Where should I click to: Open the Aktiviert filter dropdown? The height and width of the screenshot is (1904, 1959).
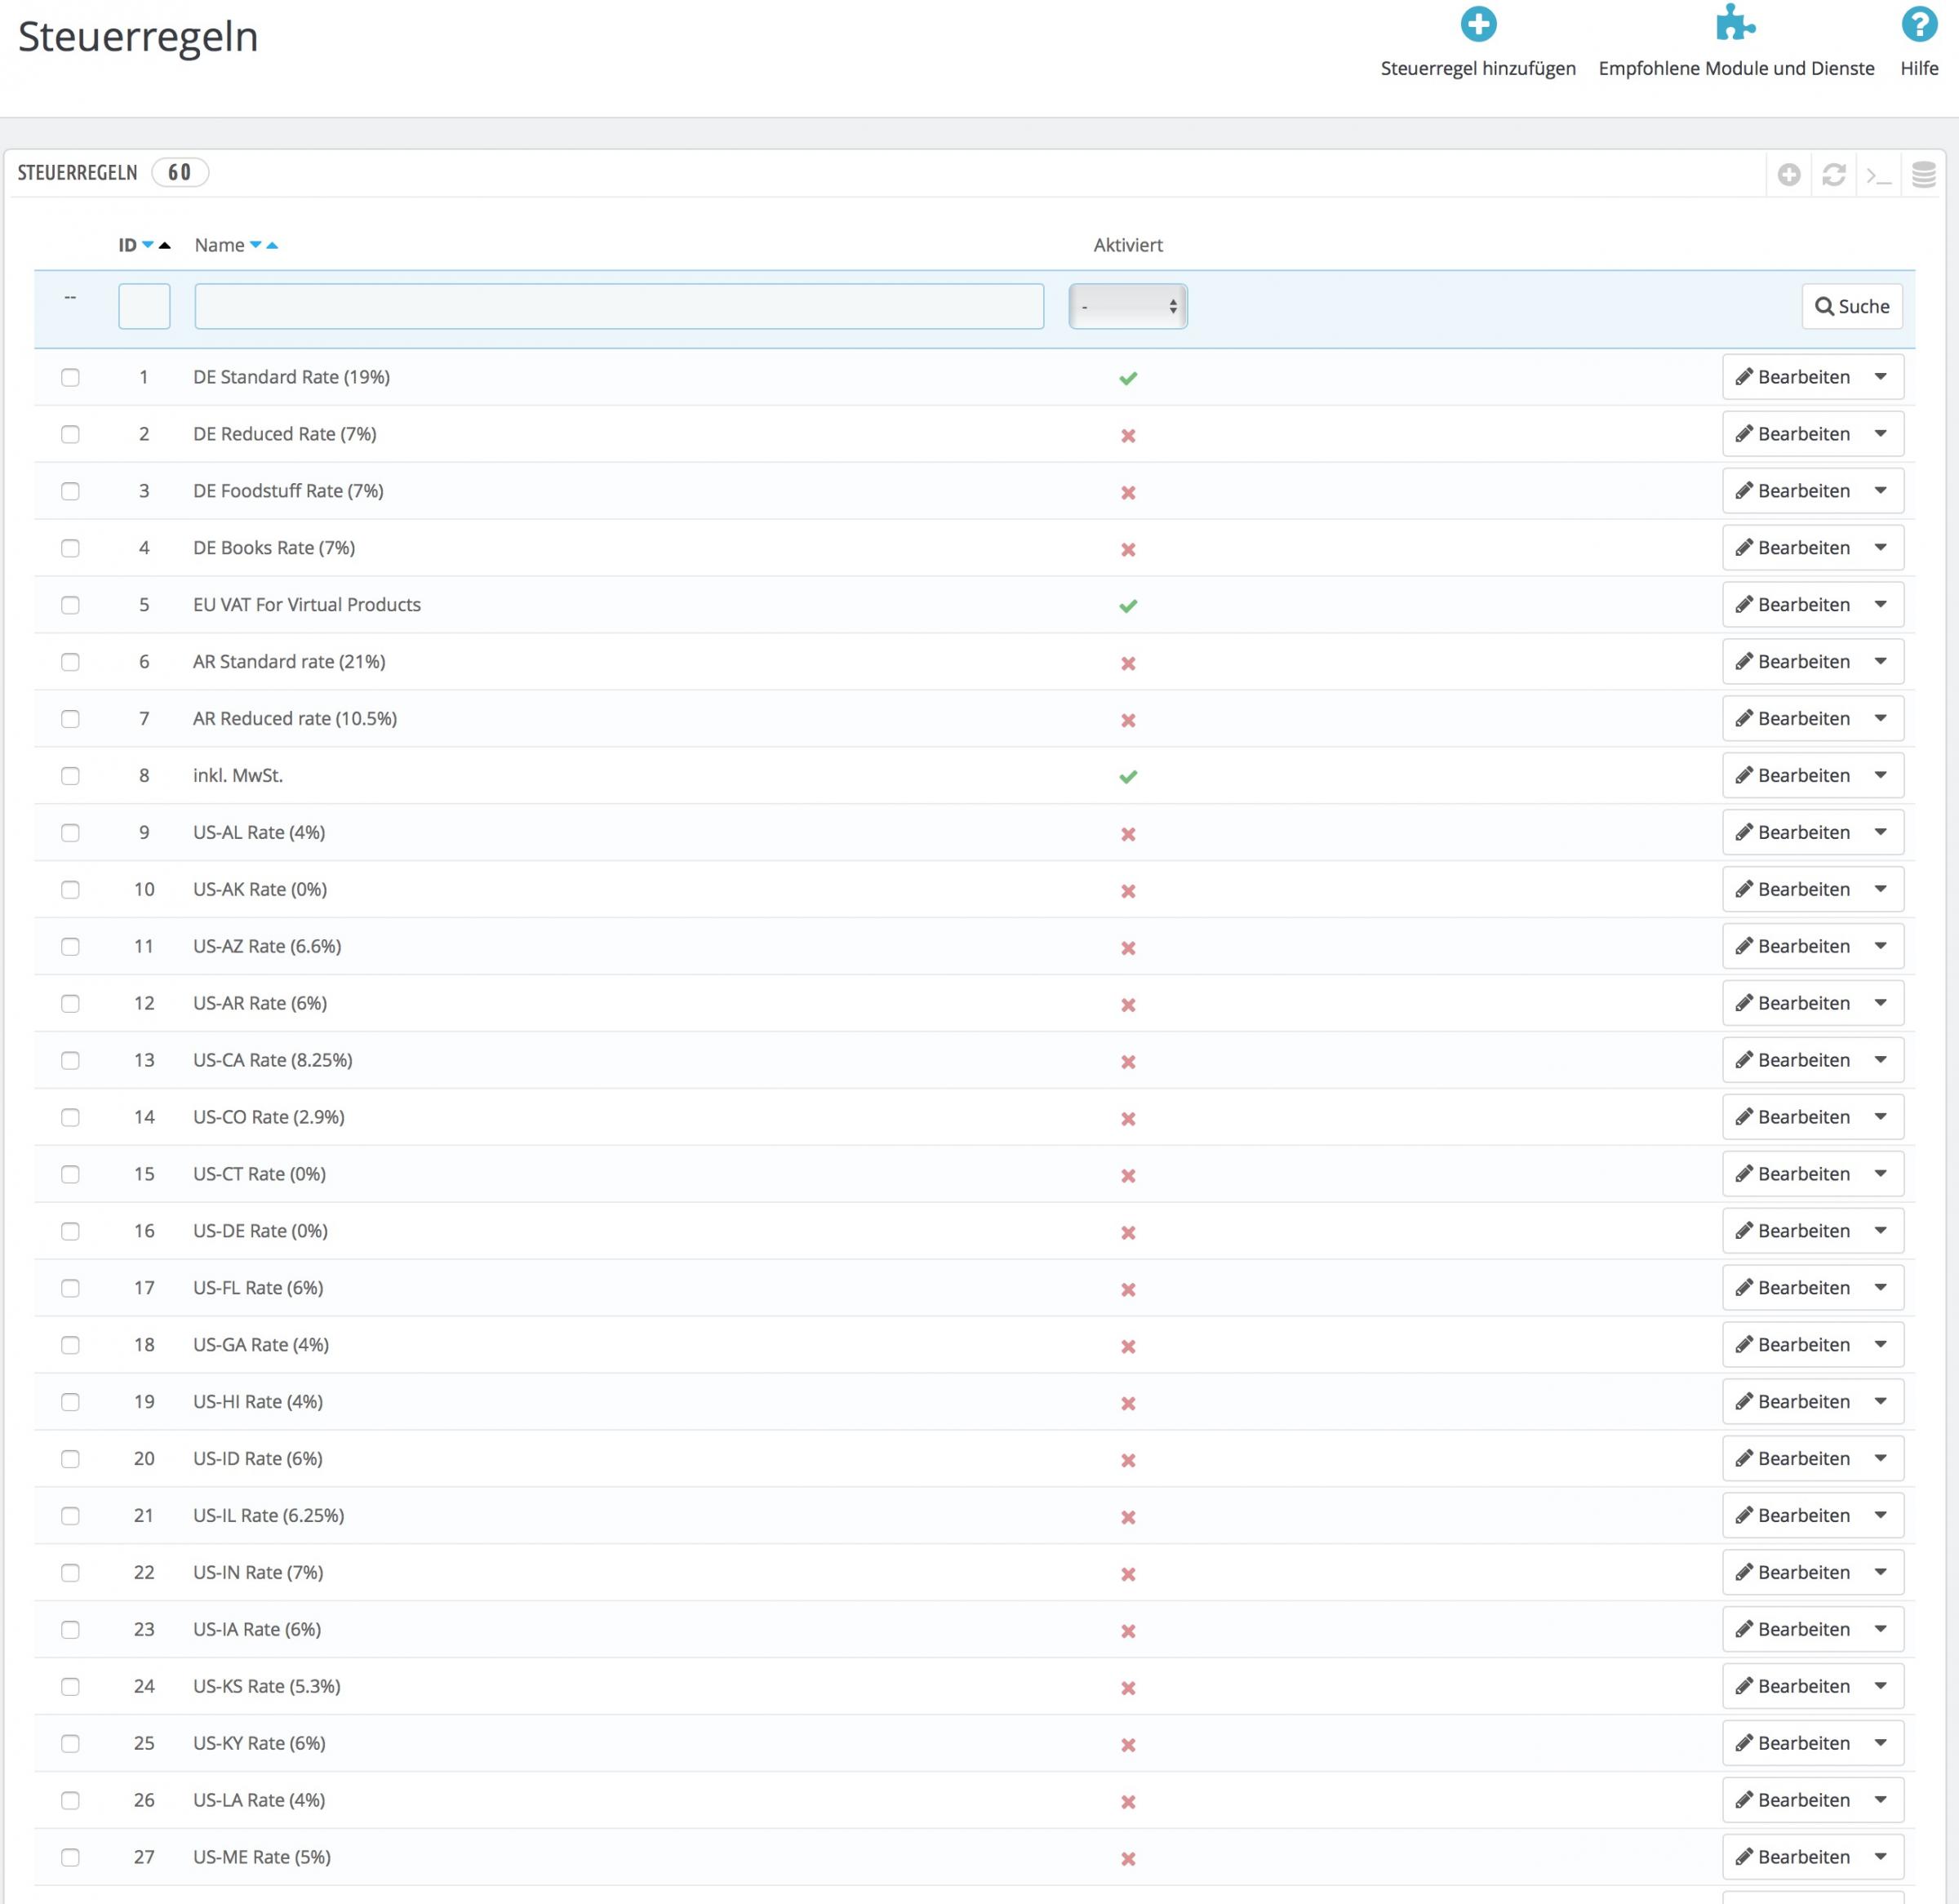[1127, 306]
